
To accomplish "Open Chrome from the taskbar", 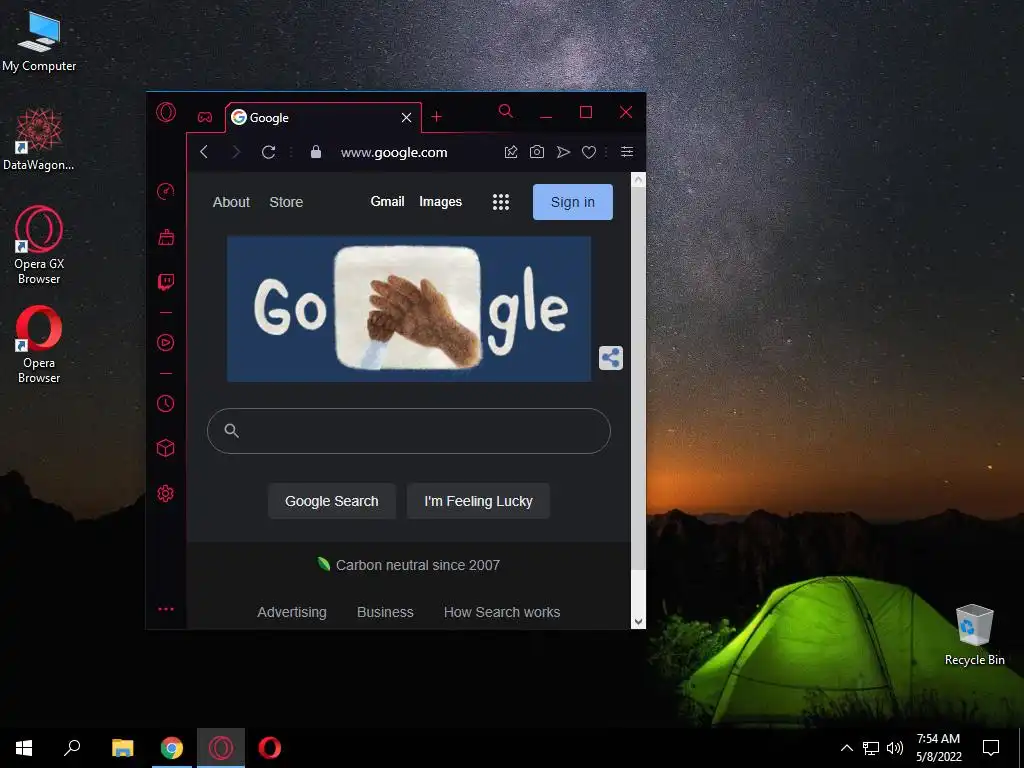I will [172, 748].
